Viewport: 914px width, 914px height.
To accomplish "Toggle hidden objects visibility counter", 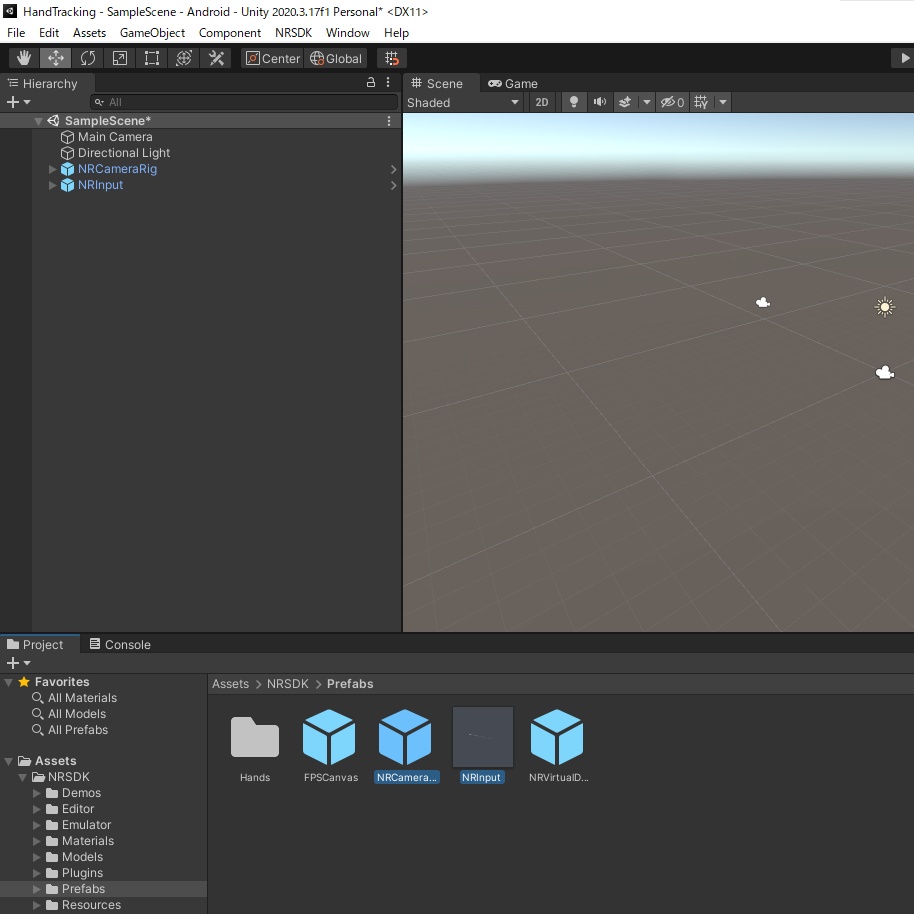I will 672,103.
